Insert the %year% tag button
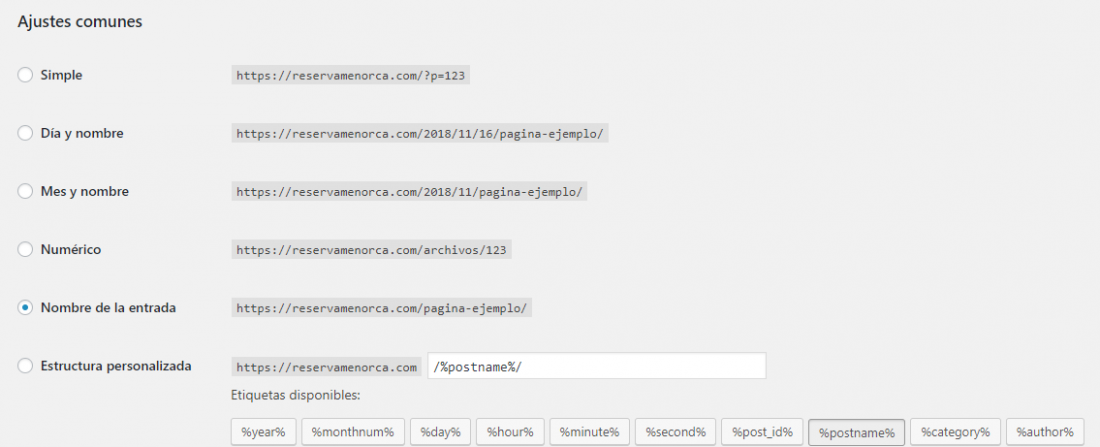Screen dimensions: 1100x447 (264, 432)
